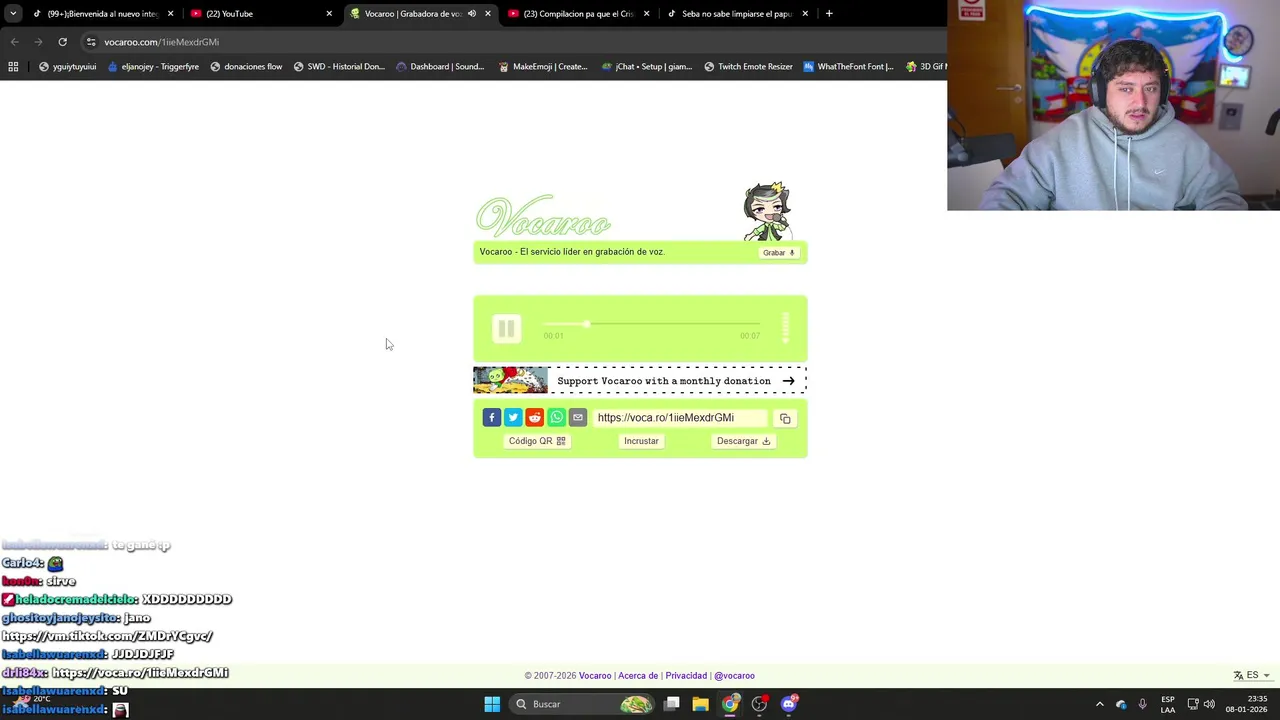Share recording by email icon
This screenshot has width=1280, height=720.
578,417
